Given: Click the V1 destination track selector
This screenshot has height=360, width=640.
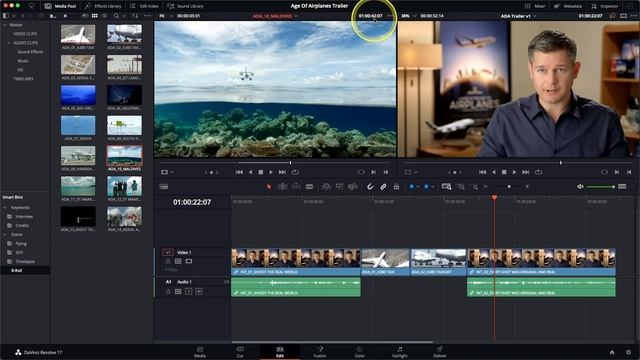Looking at the screenshot, I should (168, 252).
